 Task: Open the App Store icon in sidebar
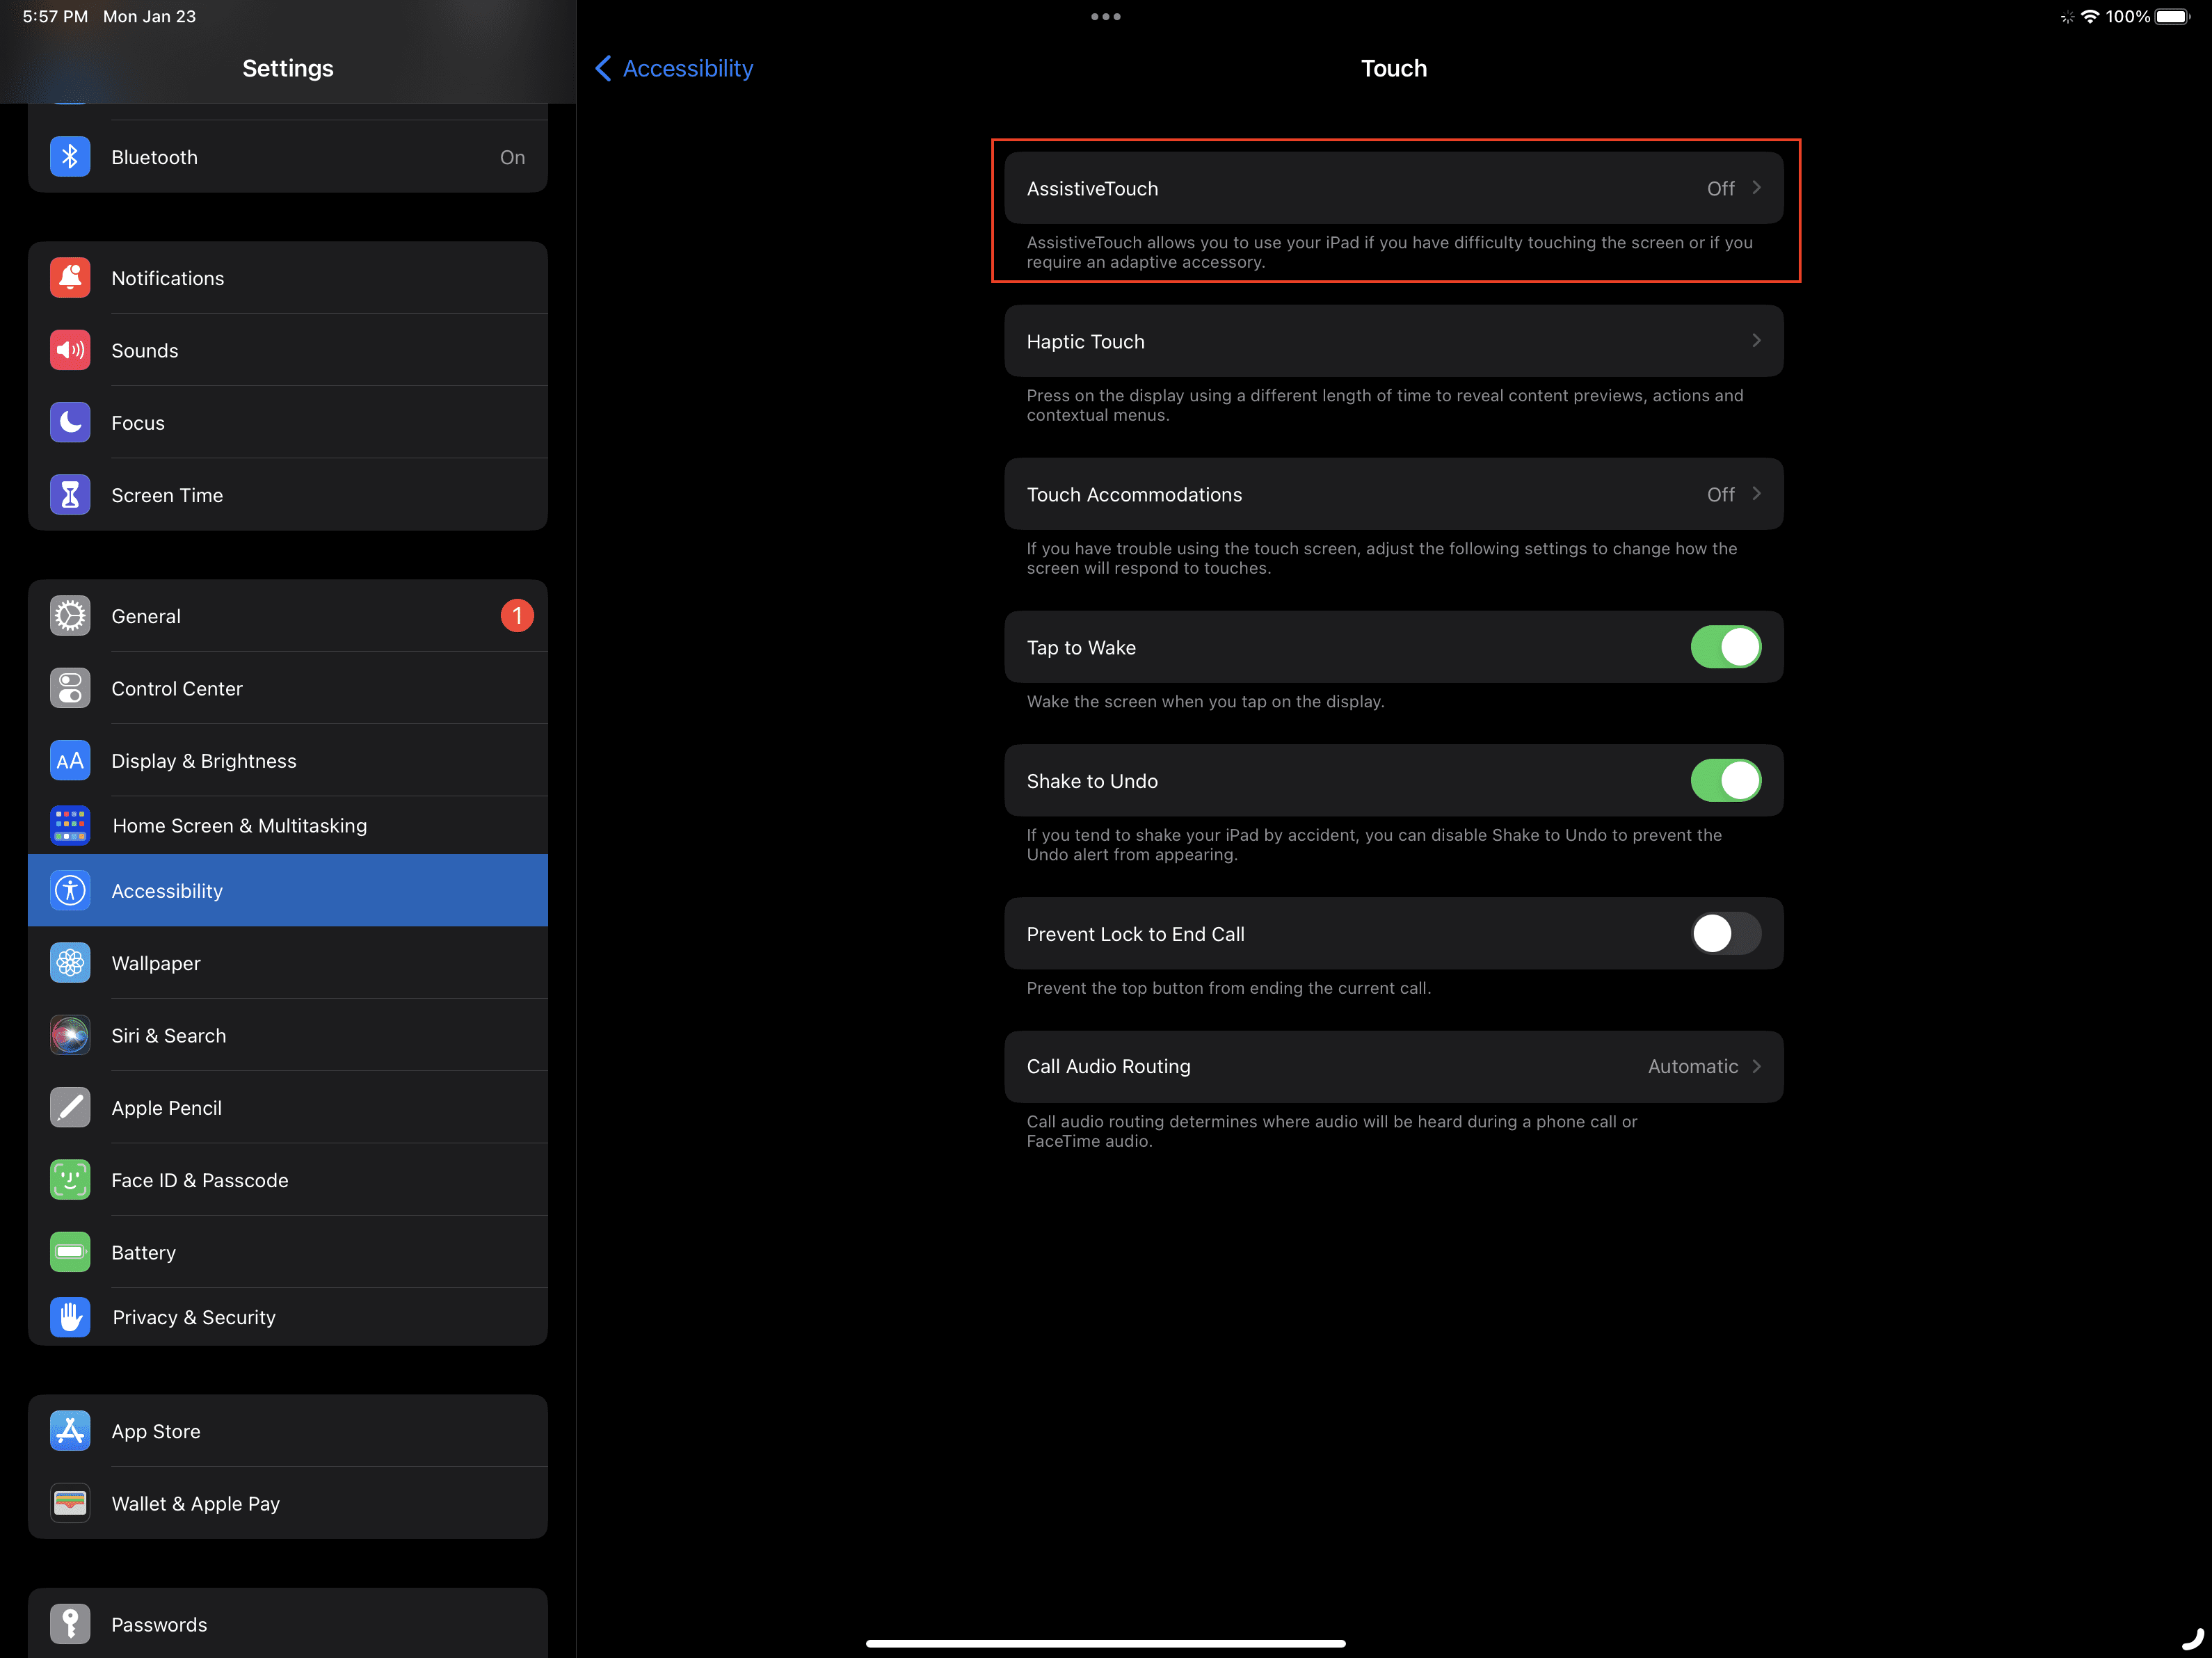click(70, 1431)
